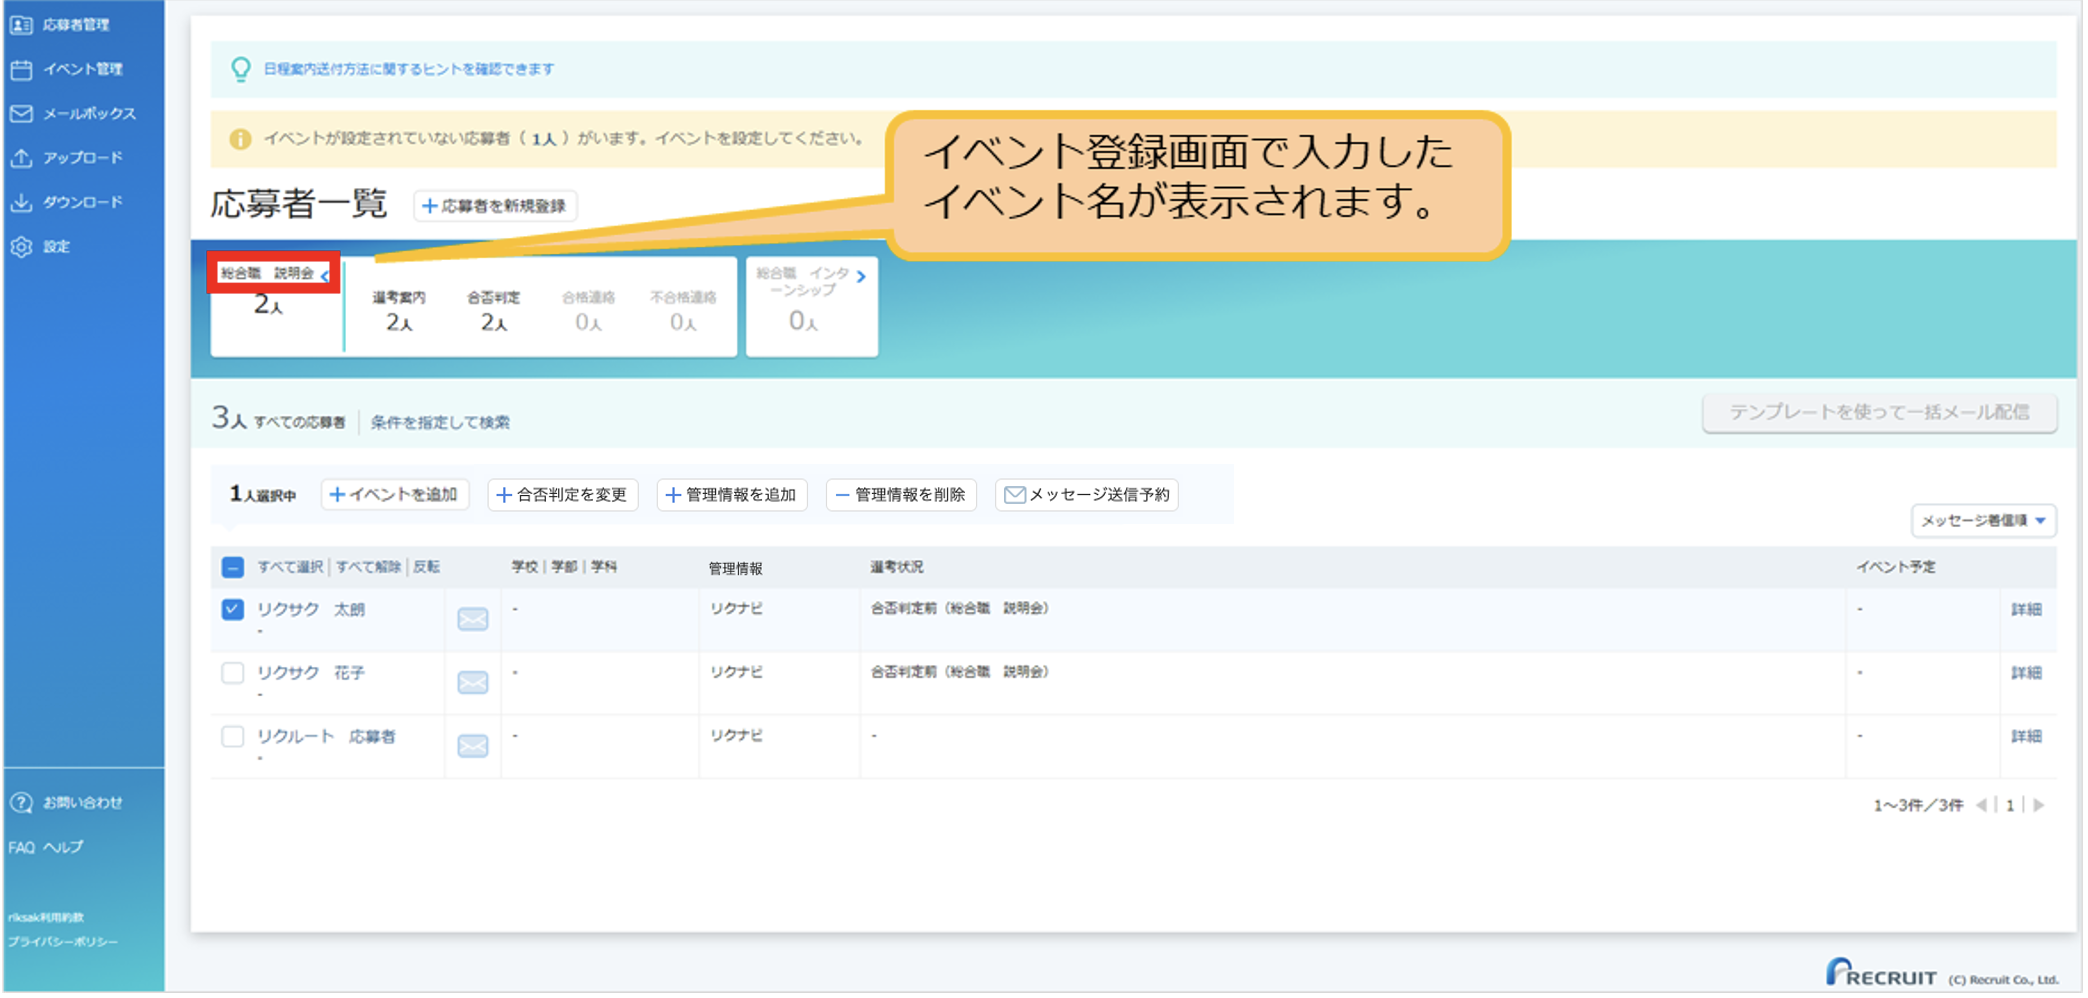2088x998 pixels.
Task: Open the アップロード sidebar icon
Action: (22, 158)
